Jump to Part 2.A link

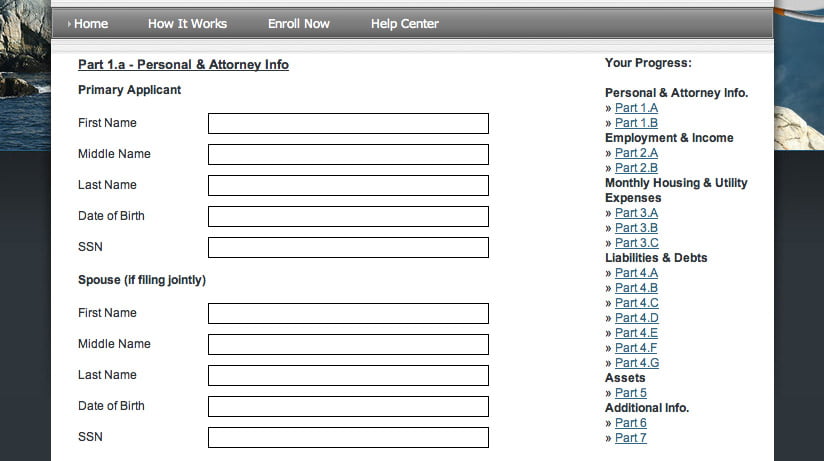click(x=636, y=152)
